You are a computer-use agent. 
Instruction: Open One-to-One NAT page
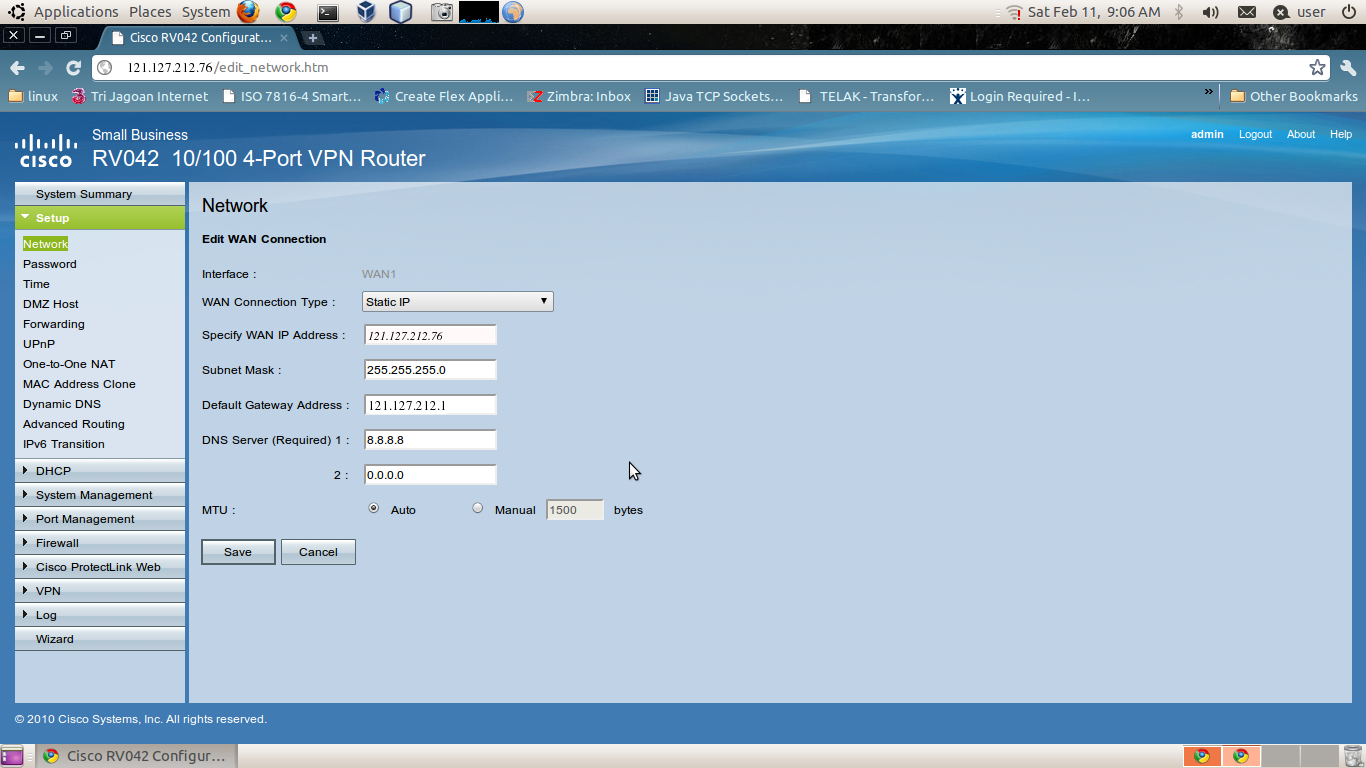pyautogui.click(x=69, y=364)
